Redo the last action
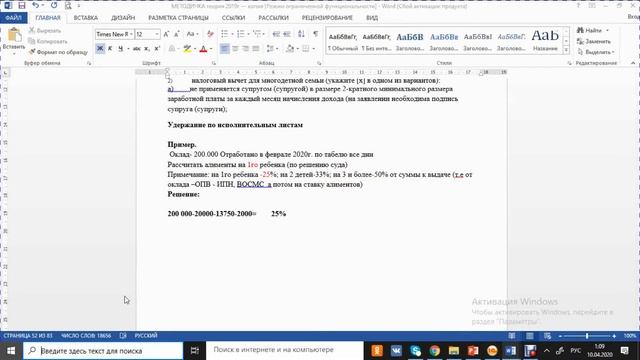 coord(54,6)
